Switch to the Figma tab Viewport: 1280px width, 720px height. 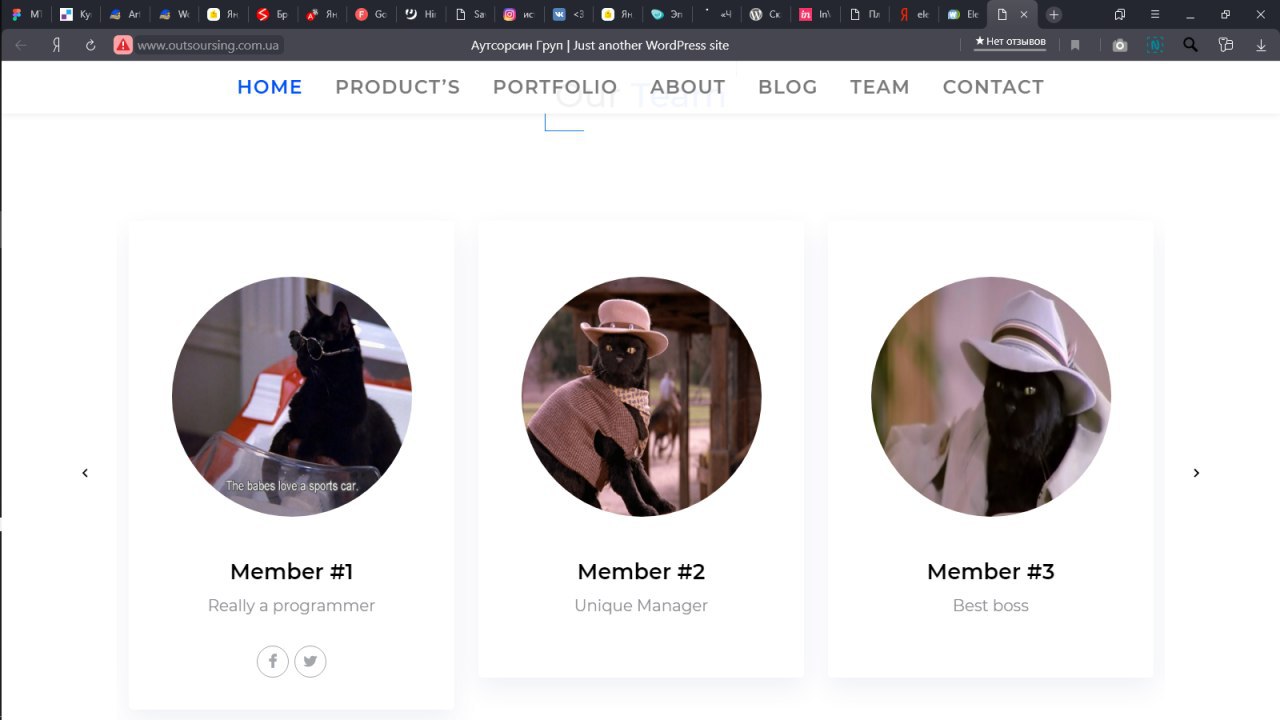[25, 15]
